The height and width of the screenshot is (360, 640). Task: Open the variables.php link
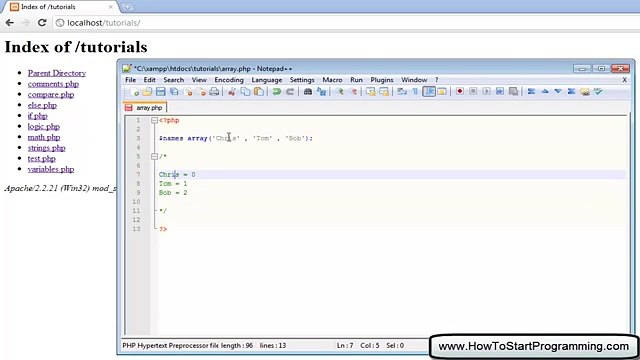tap(51, 169)
